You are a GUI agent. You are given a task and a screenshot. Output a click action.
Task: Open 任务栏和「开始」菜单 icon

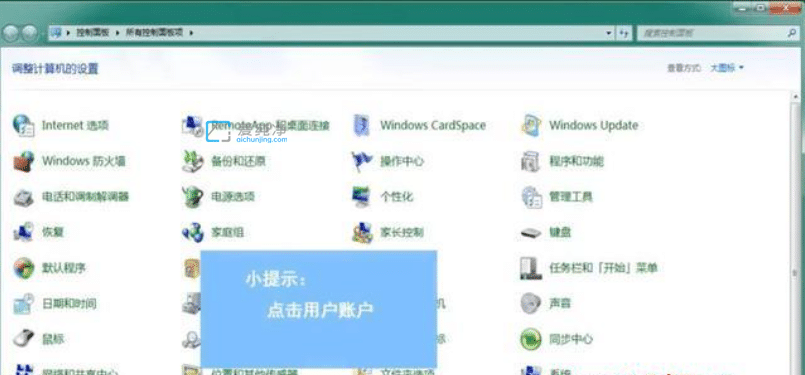point(531,268)
